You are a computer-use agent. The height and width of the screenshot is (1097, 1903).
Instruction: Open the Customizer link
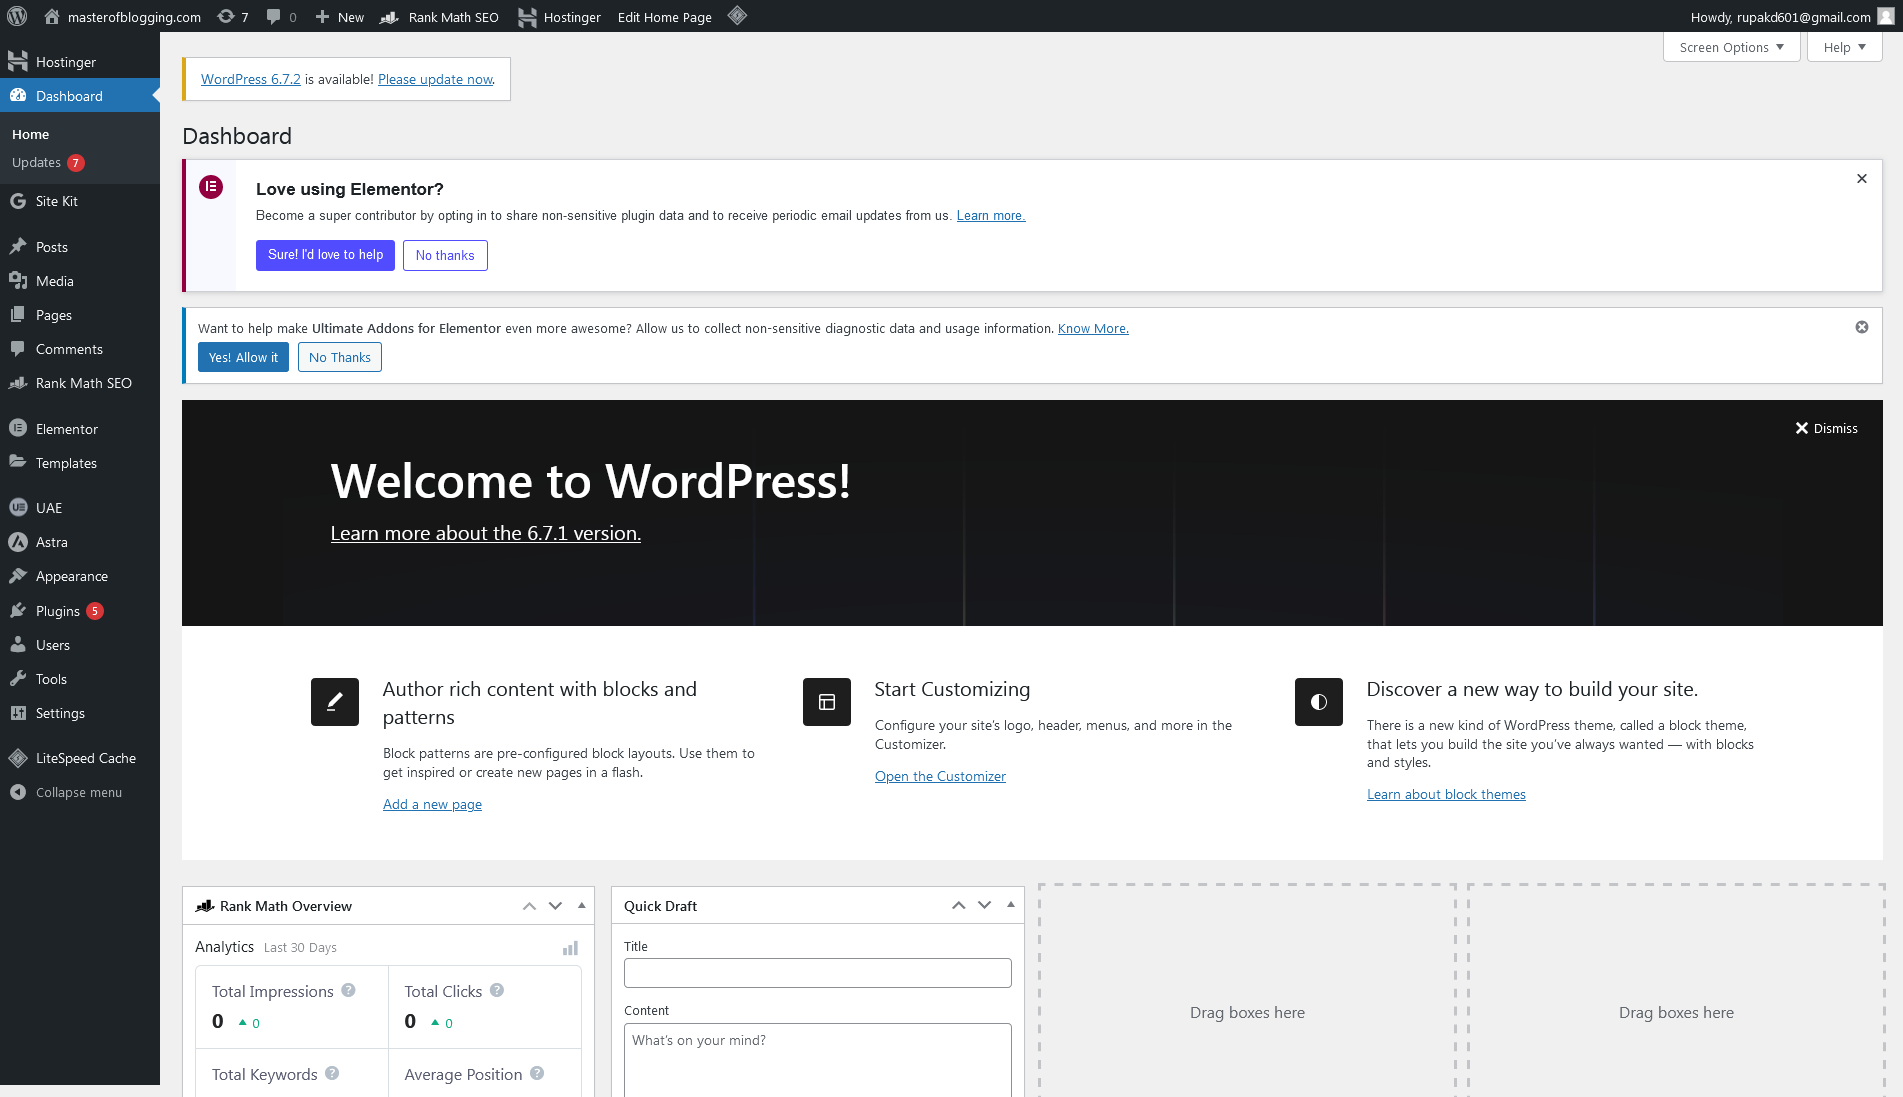pos(940,776)
